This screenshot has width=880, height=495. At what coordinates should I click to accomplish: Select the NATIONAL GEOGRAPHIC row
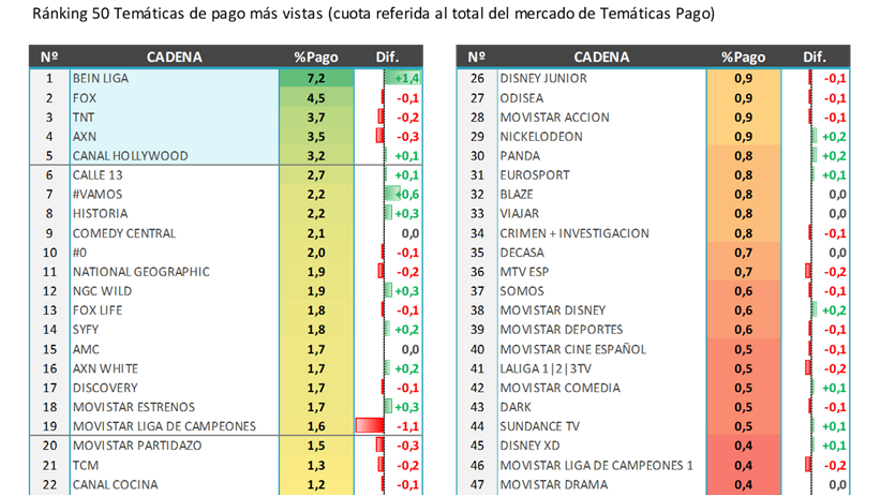(x=141, y=272)
